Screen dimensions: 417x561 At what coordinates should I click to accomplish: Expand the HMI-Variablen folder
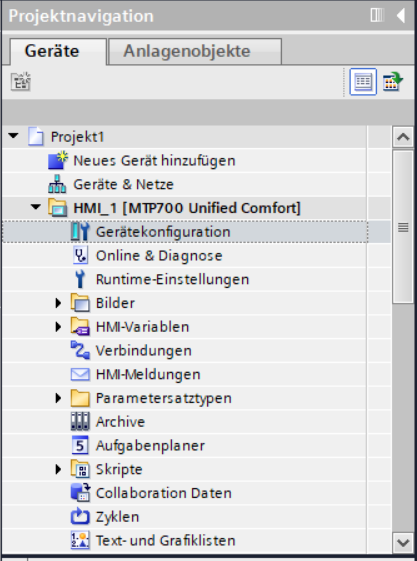[58, 327]
